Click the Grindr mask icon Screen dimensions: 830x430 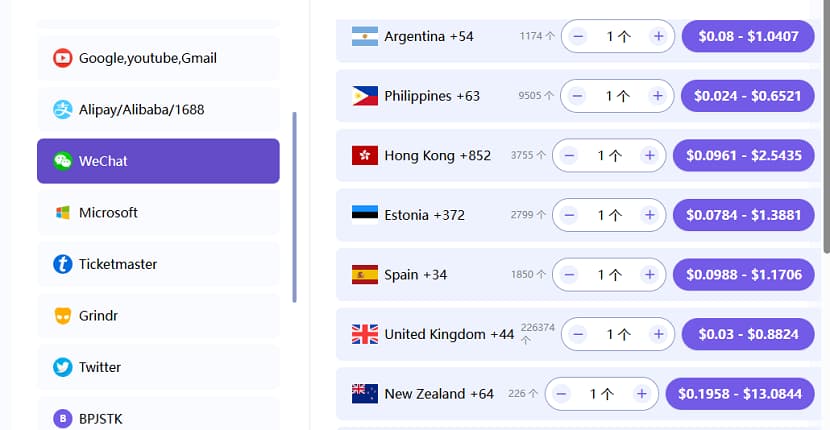(x=63, y=316)
